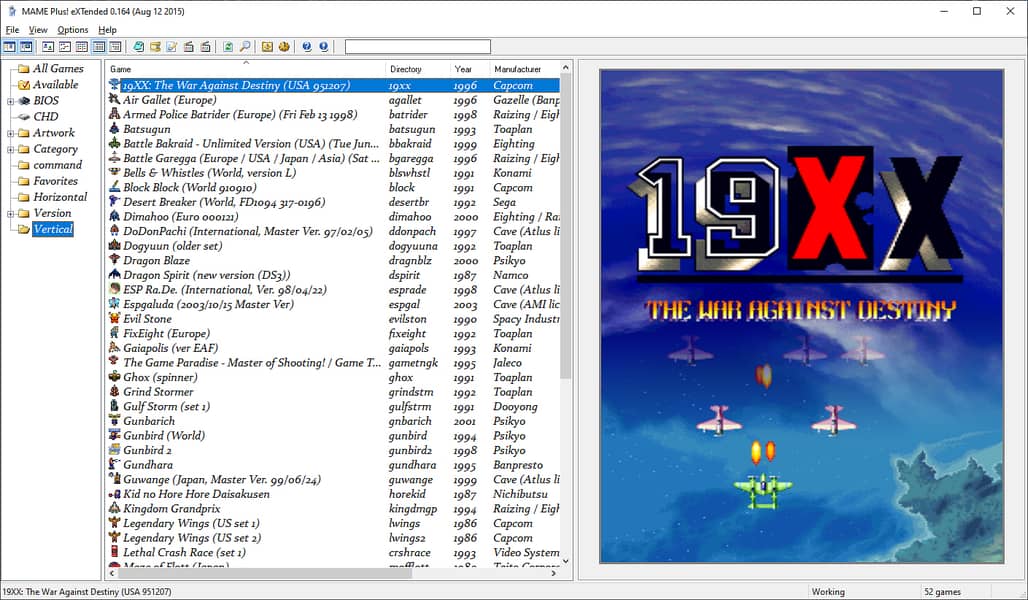Click the blue exclamation about icon

[x=324, y=47]
